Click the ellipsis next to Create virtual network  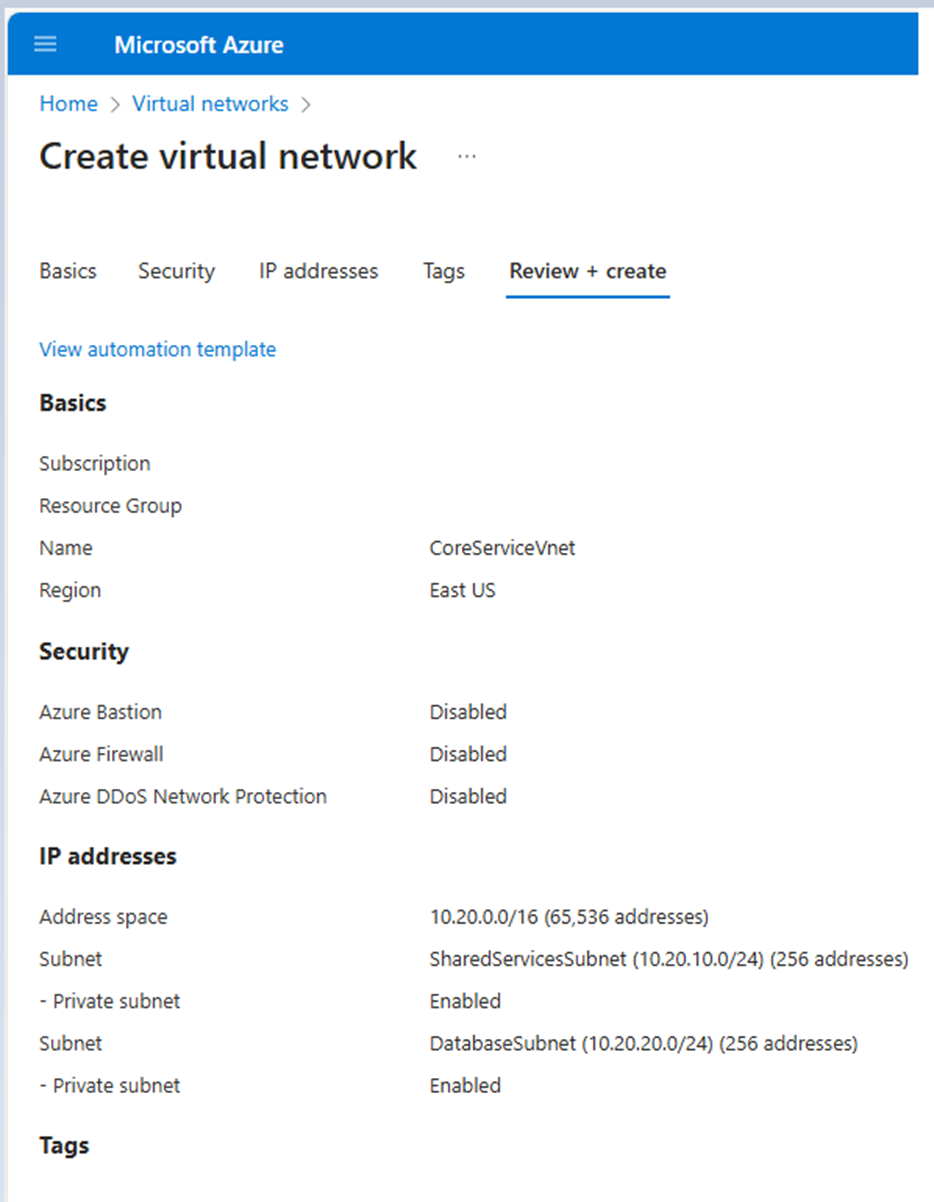pyautogui.click(x=466, y=156)
